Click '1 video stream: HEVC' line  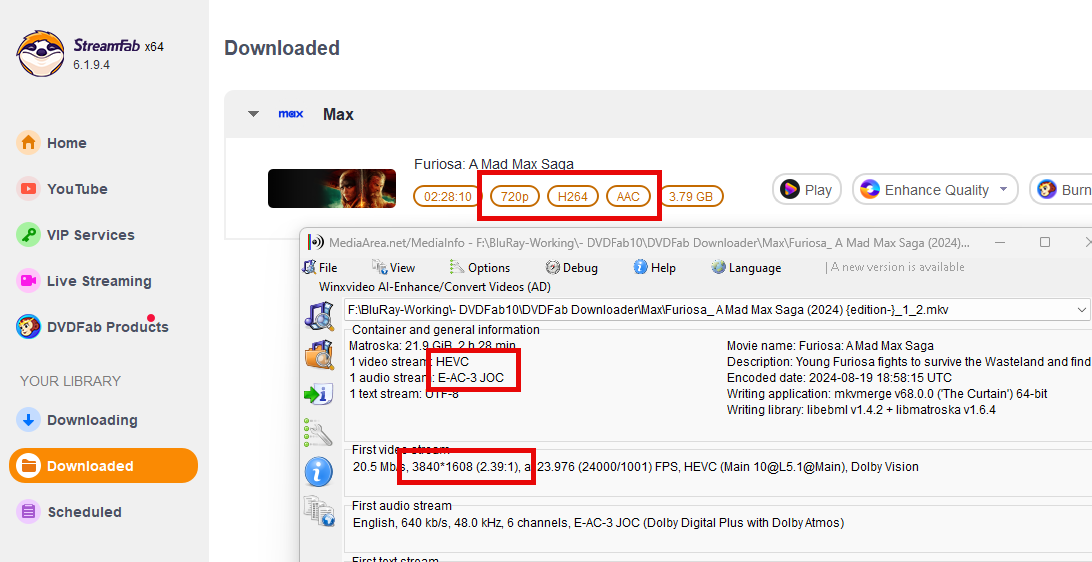[x=409, y=362]
